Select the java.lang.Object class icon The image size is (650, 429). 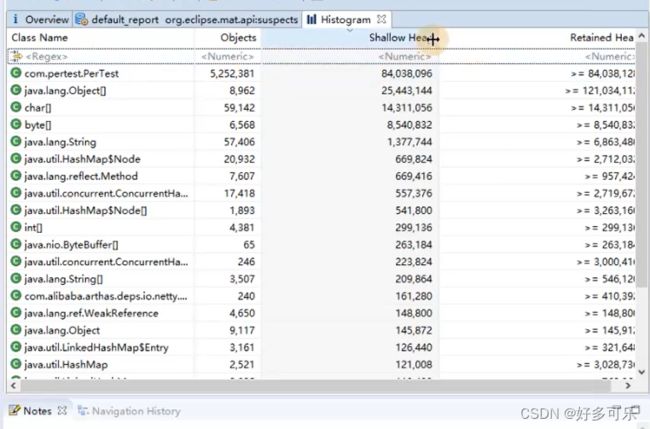tap(16, 330)
